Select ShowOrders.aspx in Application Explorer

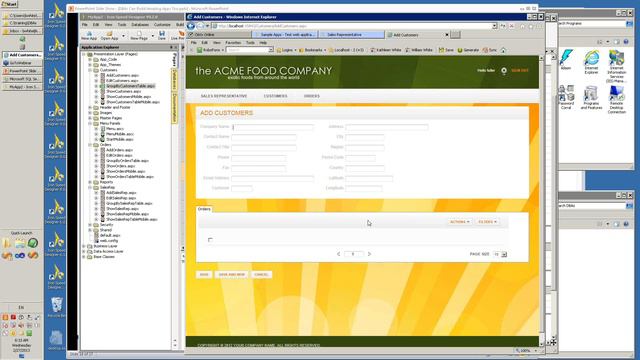120,166
